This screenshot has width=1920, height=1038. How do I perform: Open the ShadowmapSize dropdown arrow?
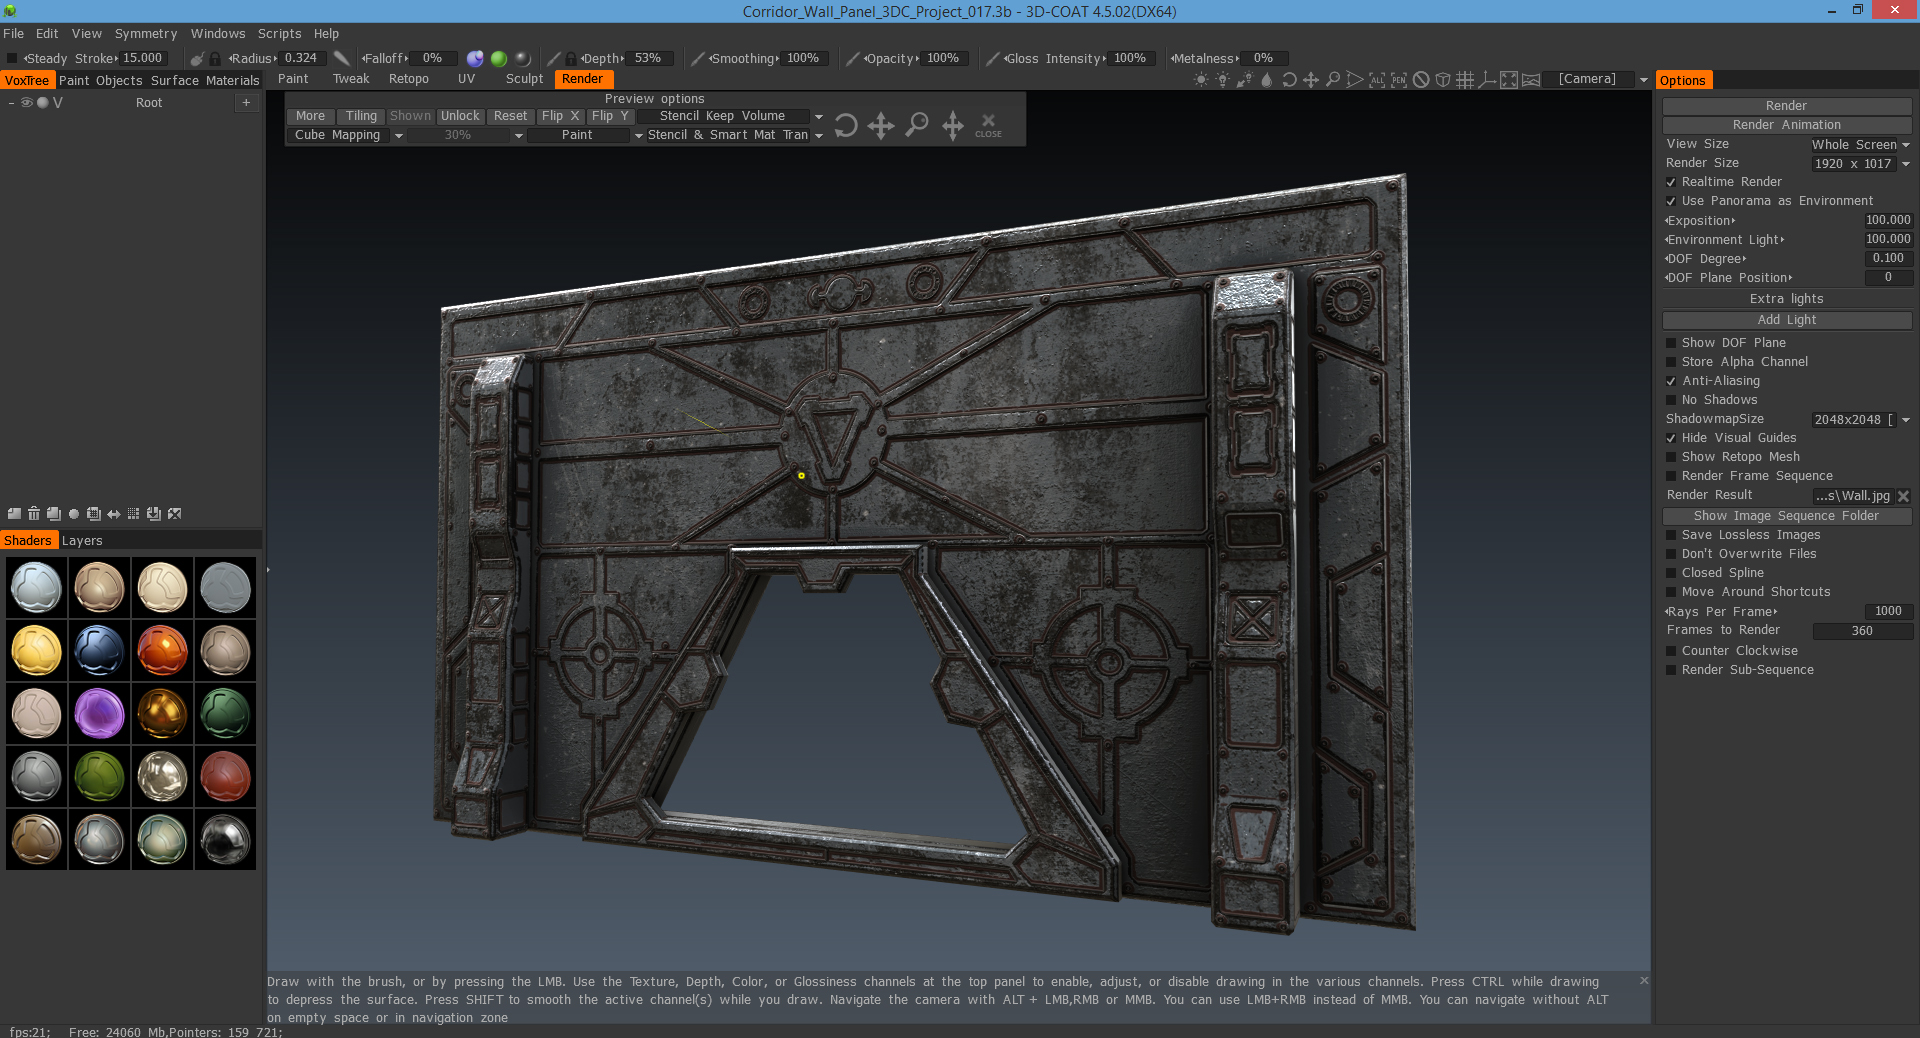1906,420
